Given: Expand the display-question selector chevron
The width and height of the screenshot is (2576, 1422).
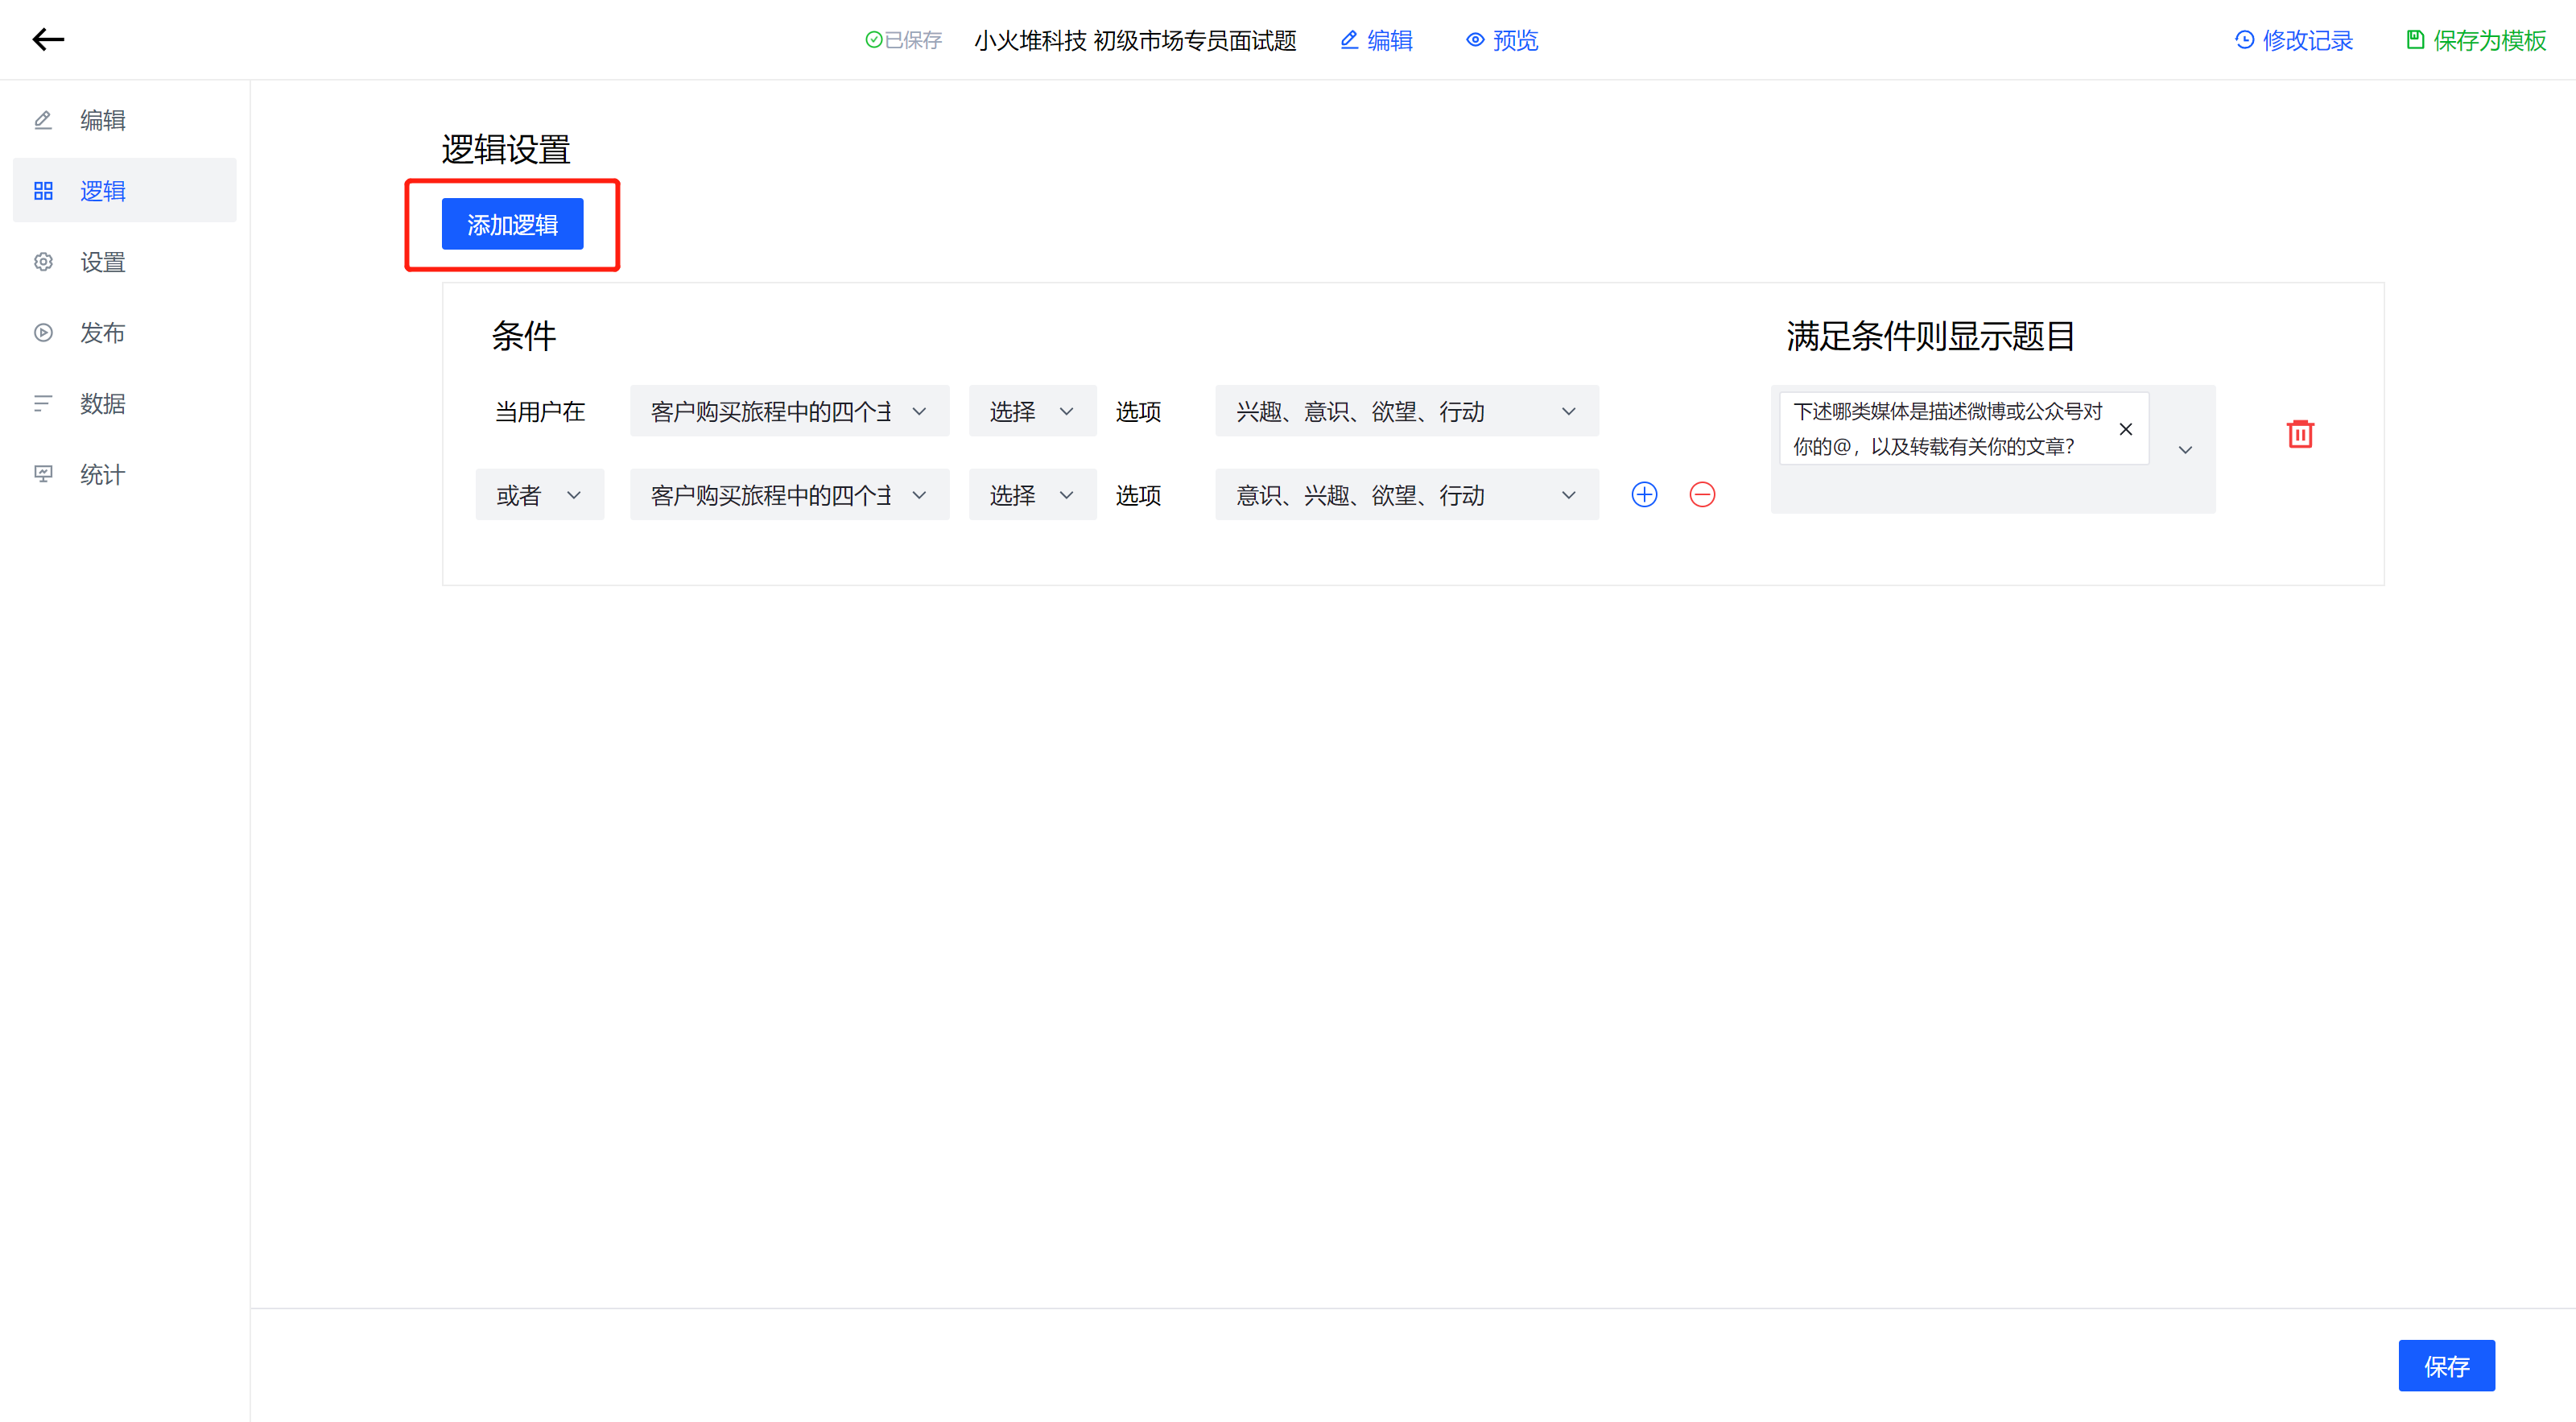Looking at the screenshot, I should point(2185,450).
